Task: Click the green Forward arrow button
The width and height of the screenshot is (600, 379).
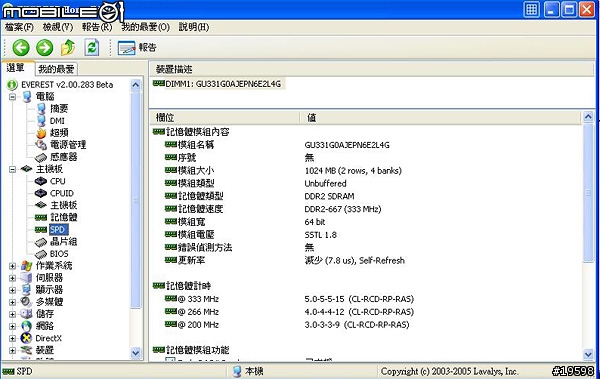Action: (x=44, y=47)
